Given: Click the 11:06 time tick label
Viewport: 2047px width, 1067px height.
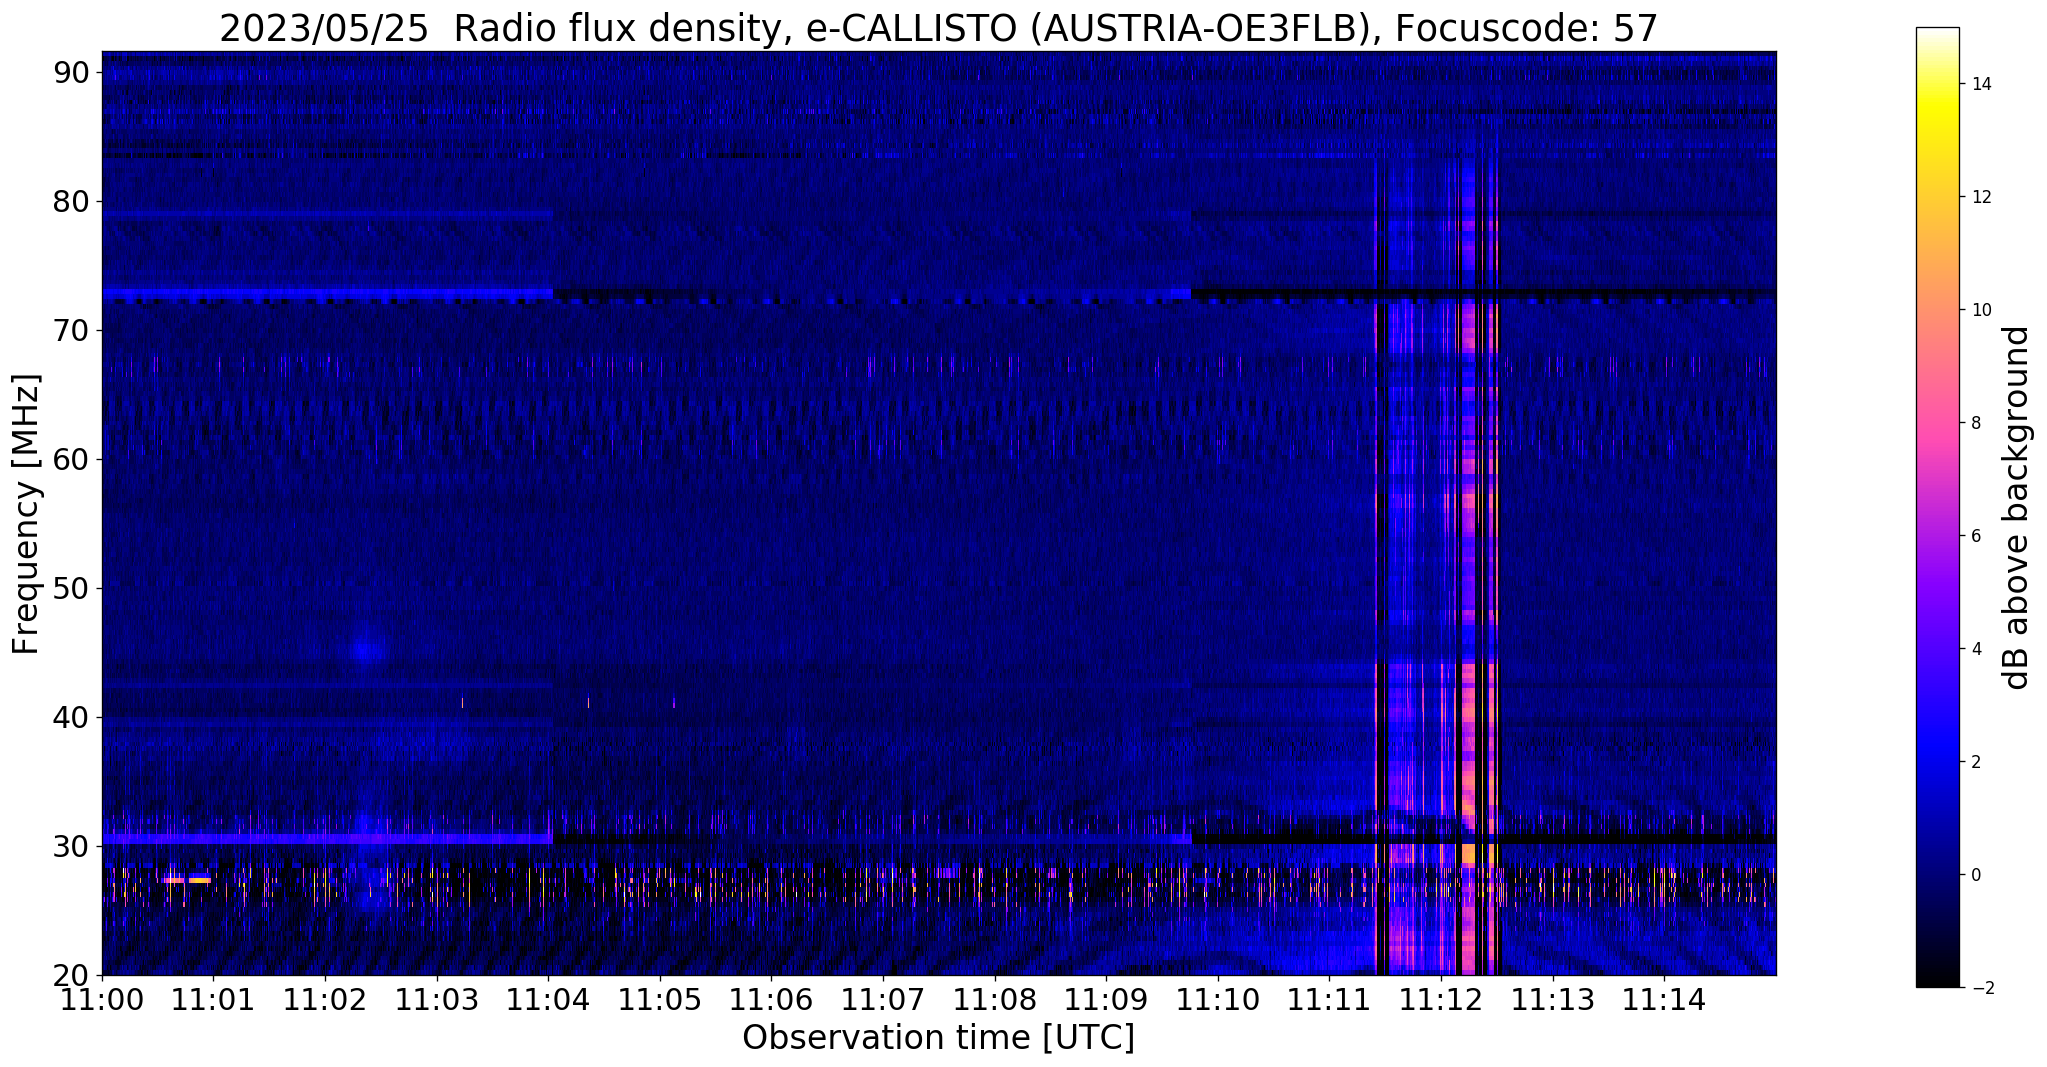Looking at the screenshot, I should click(x=771, y=1000).
